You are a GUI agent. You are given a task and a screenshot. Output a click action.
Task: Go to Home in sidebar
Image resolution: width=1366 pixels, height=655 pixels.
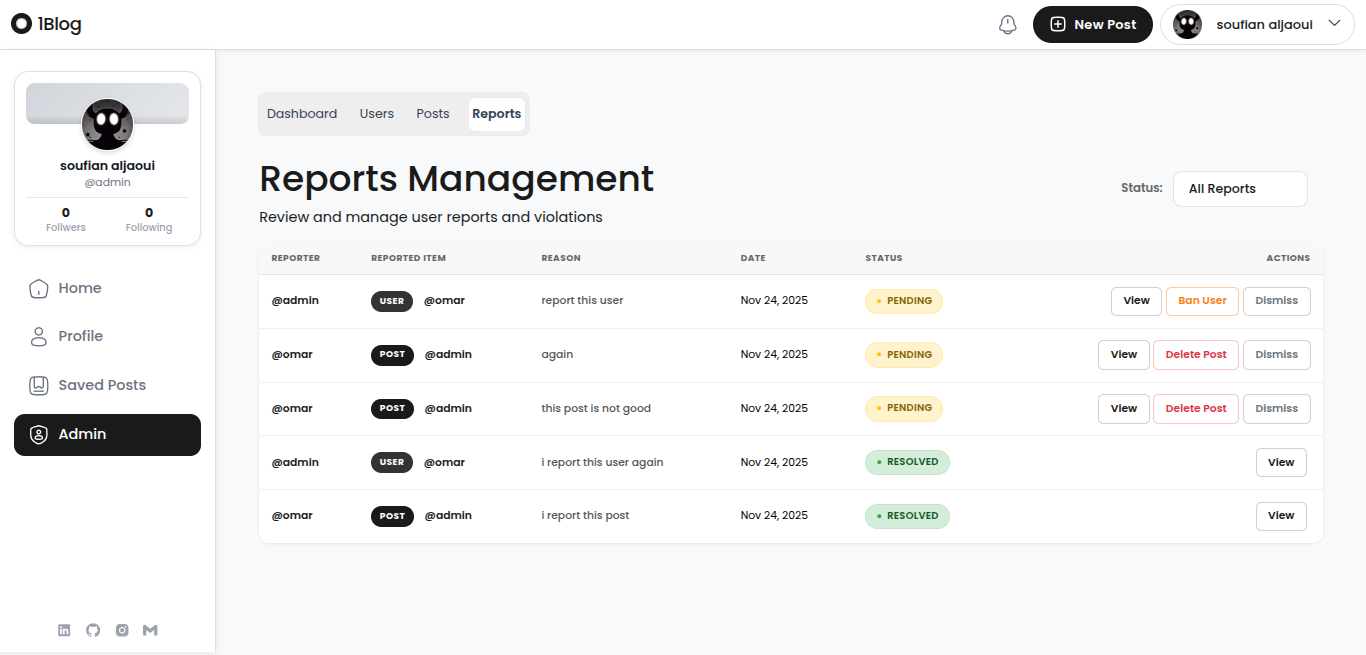[107, 289]
